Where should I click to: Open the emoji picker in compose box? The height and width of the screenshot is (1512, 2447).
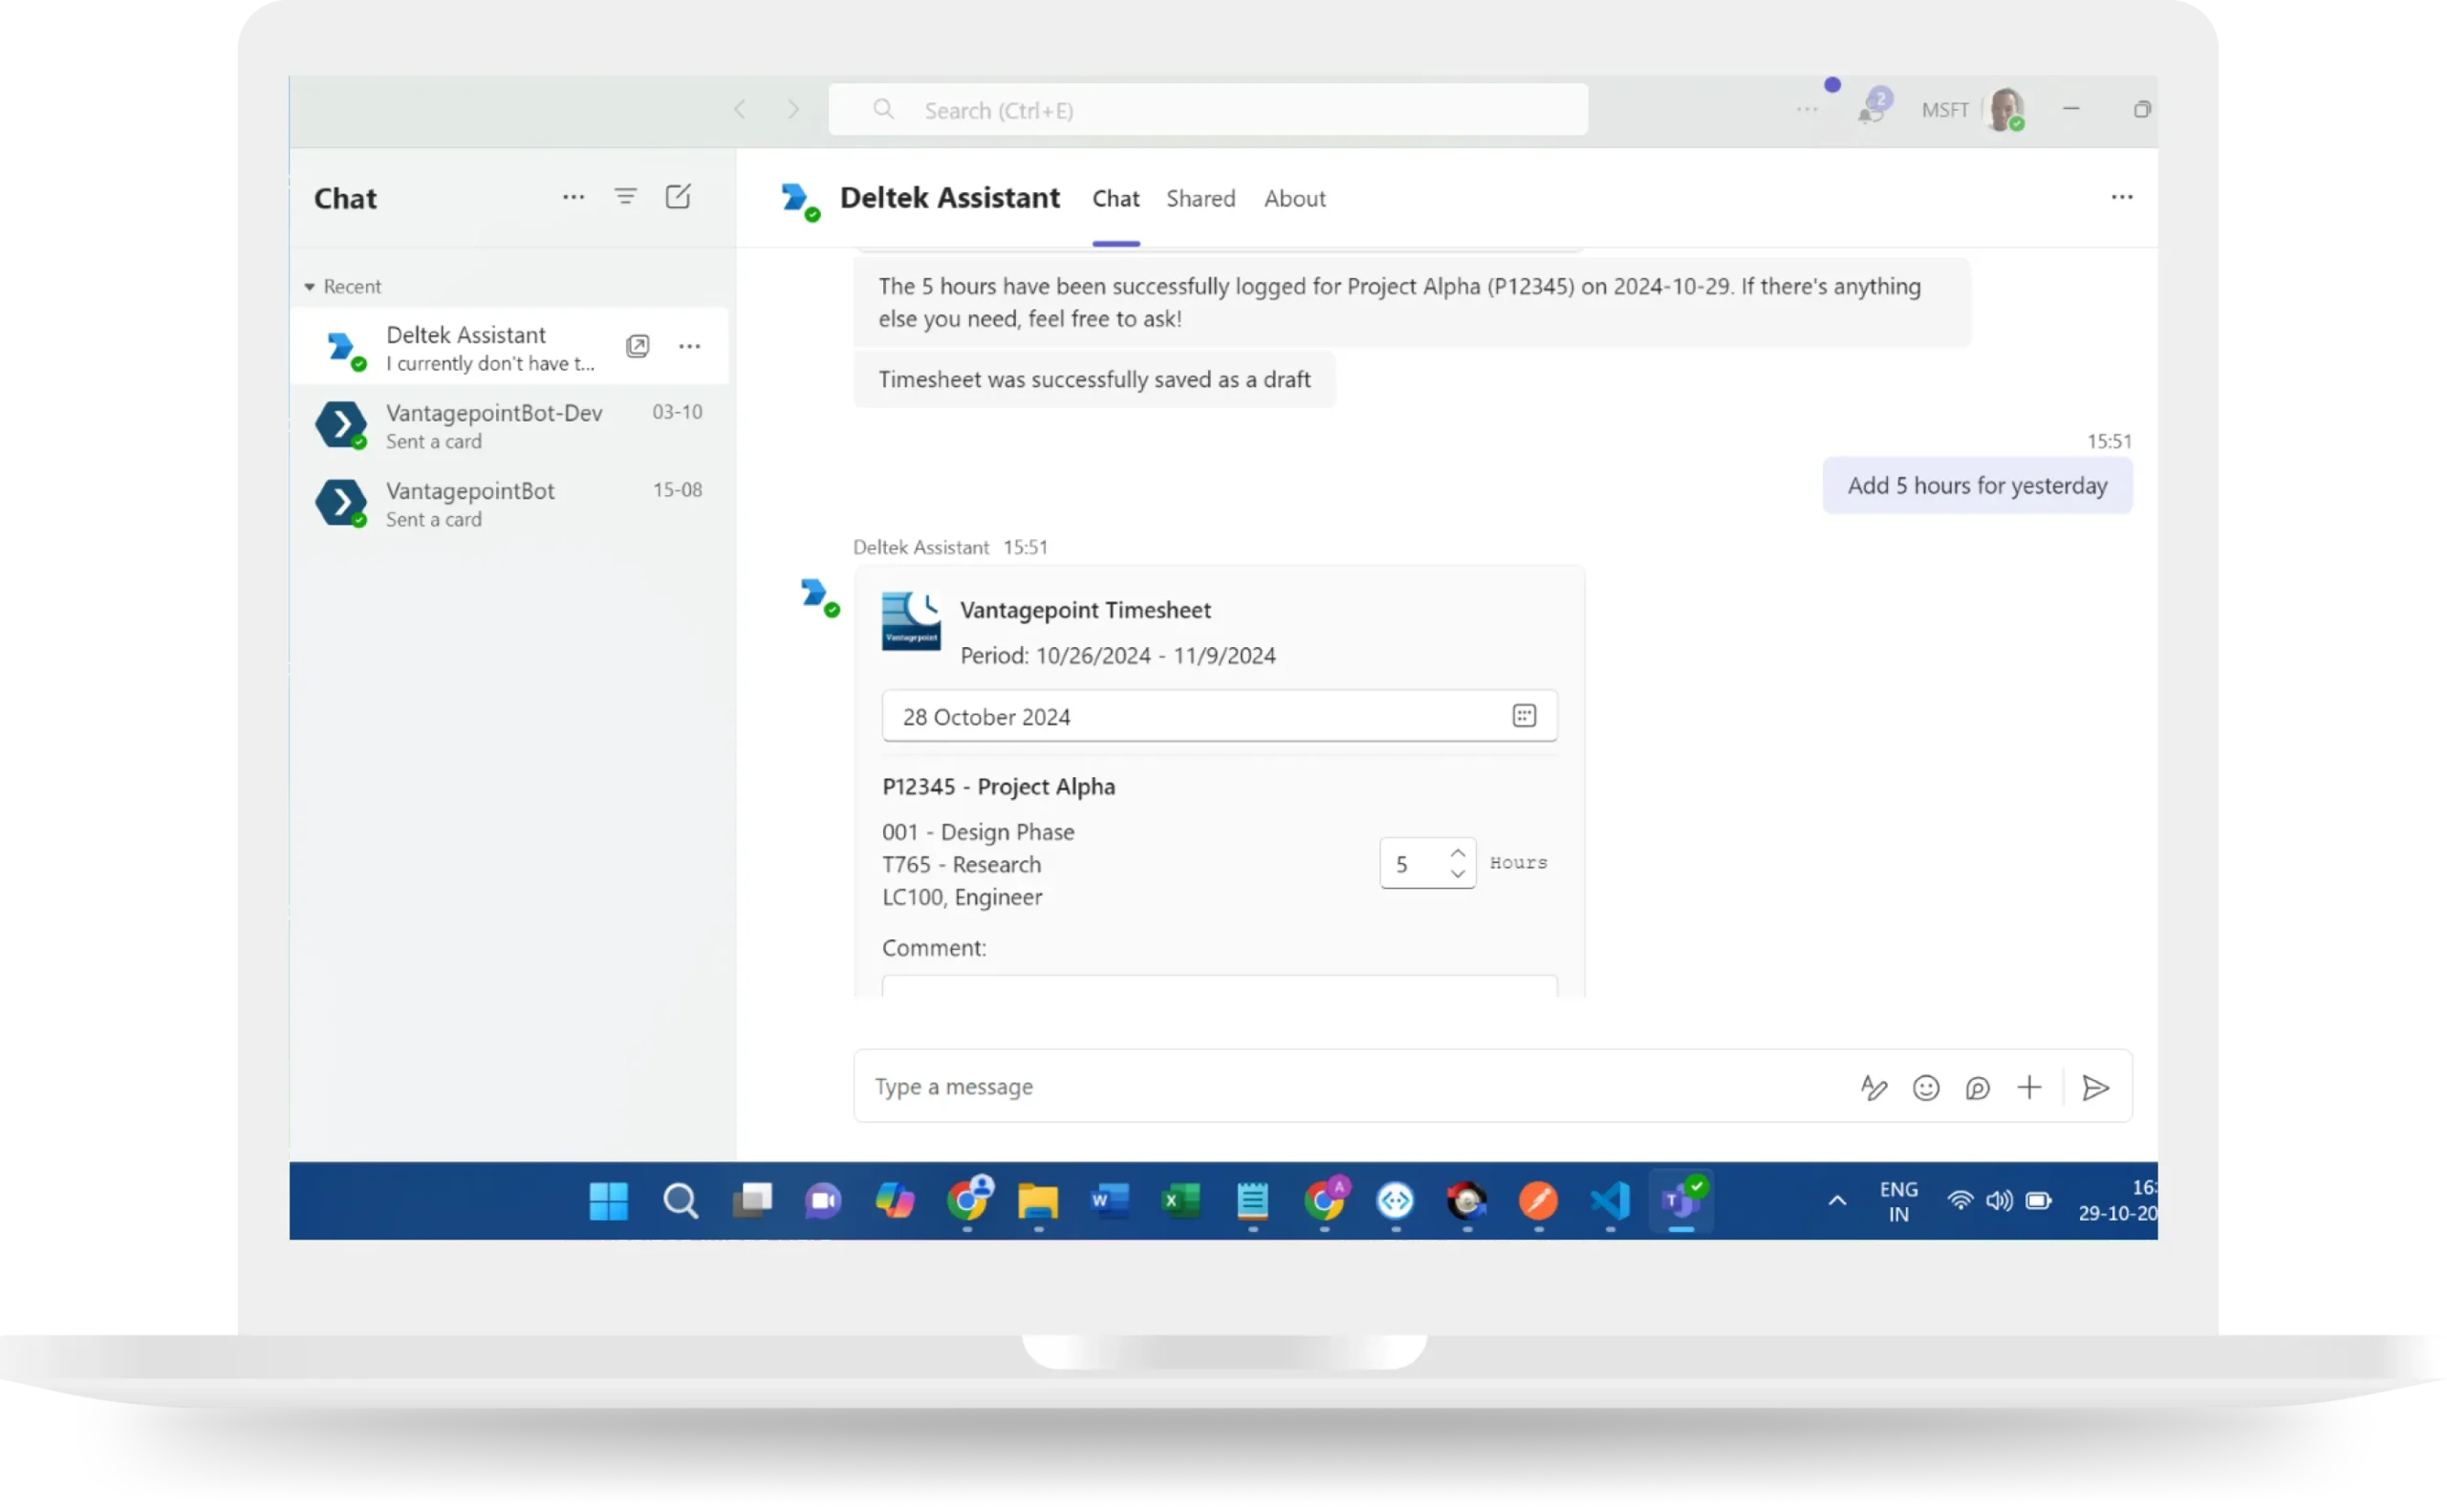click(1925, 1088)
